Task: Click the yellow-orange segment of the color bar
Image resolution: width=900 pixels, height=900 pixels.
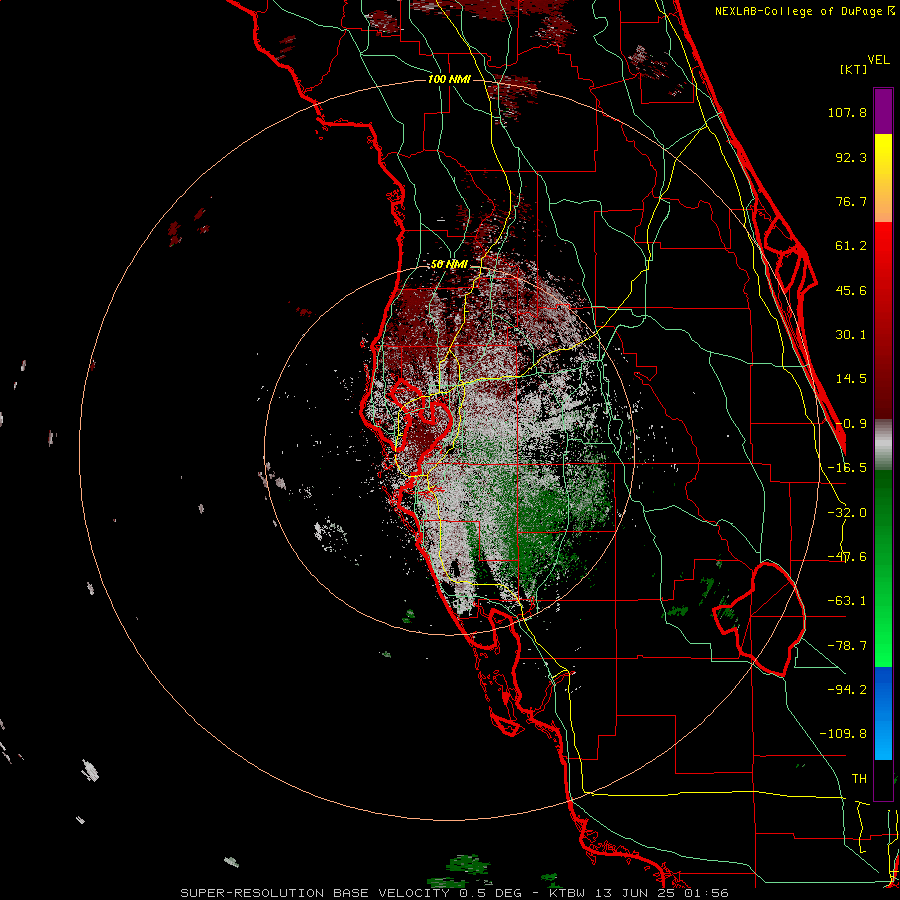Action: [883, 178]
